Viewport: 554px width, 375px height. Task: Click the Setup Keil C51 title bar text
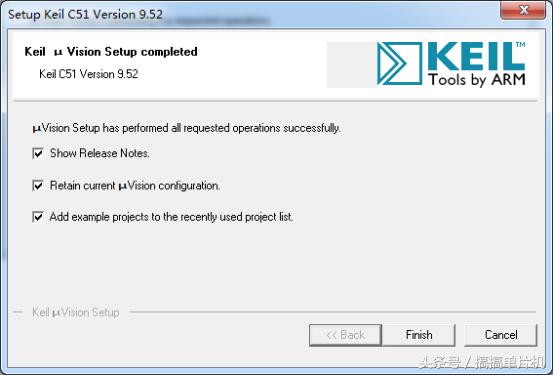(85, 14)
